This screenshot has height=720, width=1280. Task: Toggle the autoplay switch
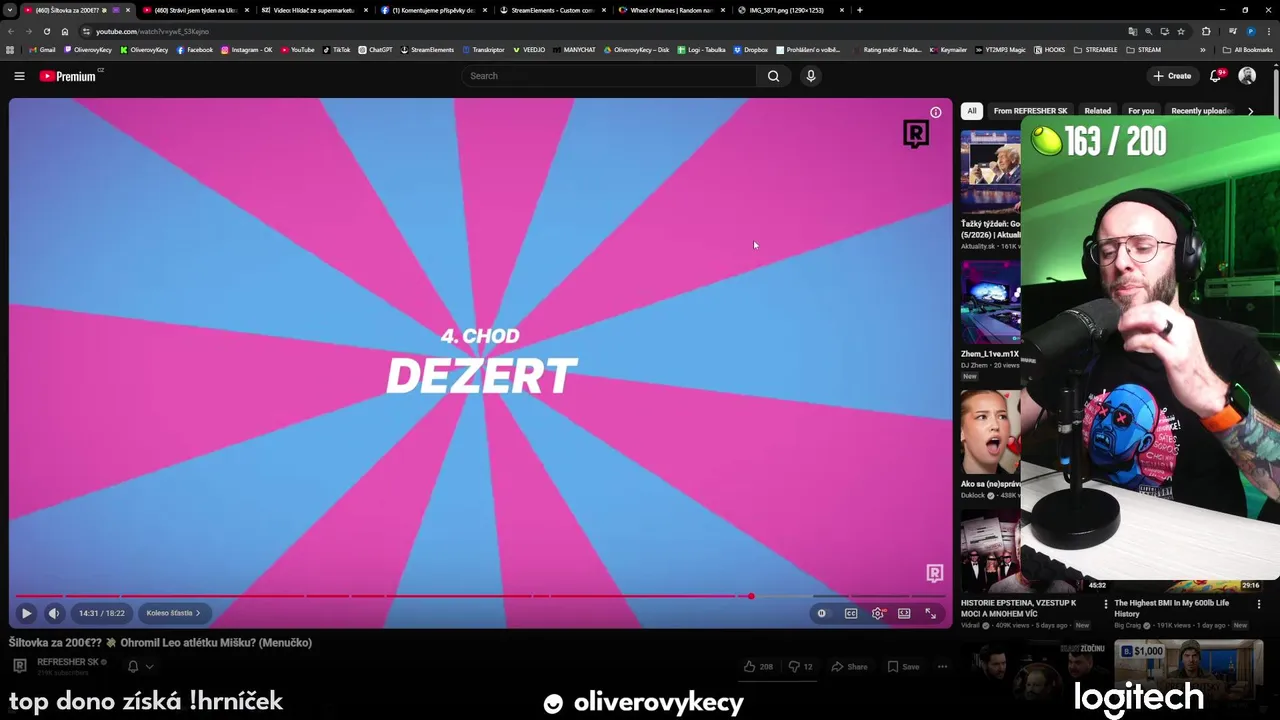pos(822,614)
